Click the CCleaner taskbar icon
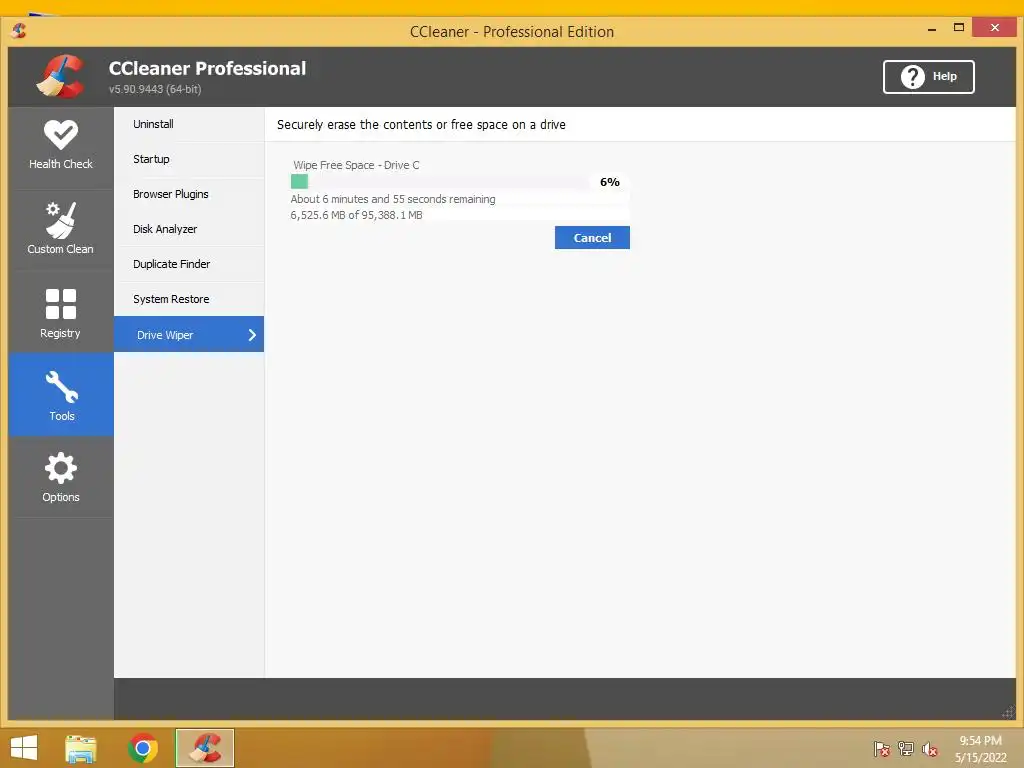Screen dimensions: 1024x768 coord(204,748)
